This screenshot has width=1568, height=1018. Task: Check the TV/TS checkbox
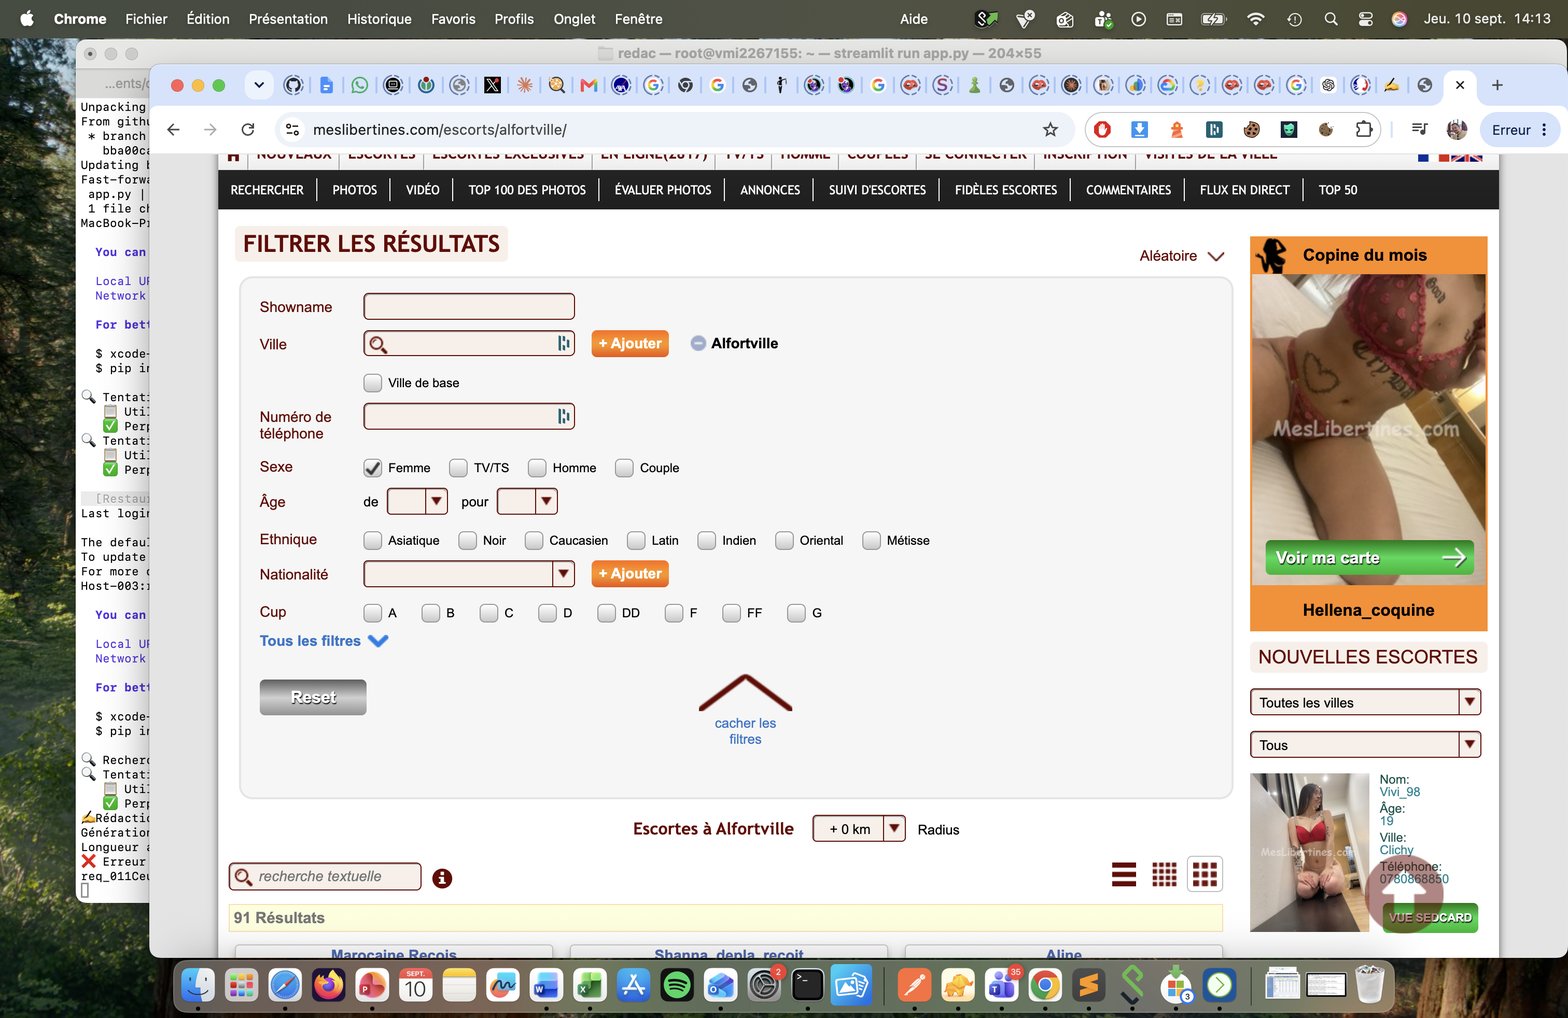(458, 467)
